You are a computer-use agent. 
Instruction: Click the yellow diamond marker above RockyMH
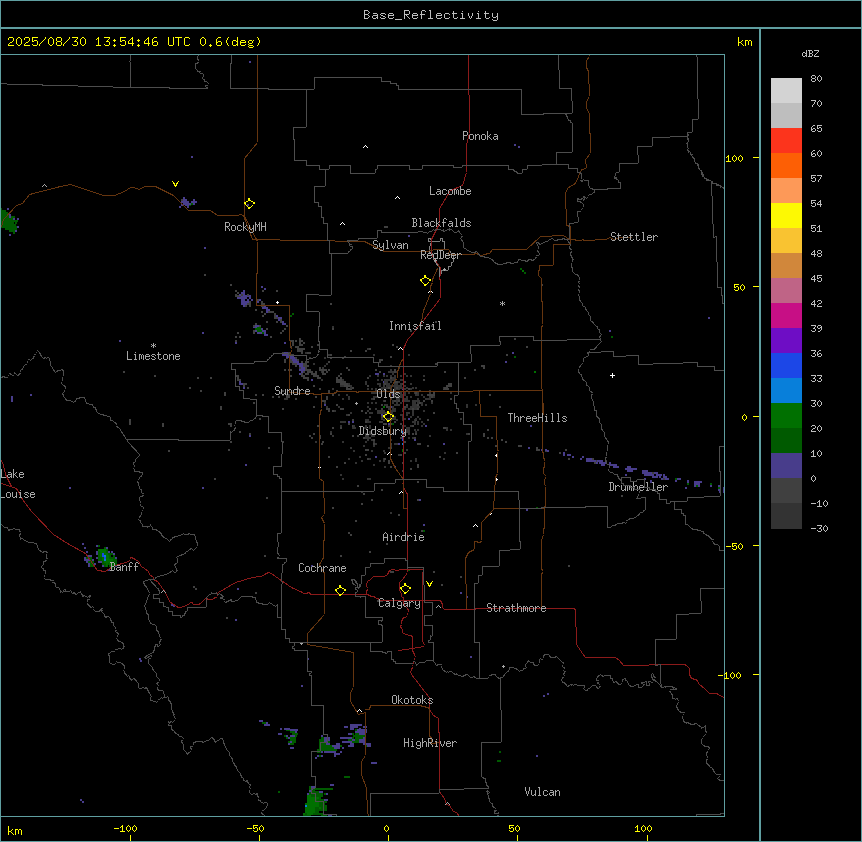click(x=249, y=204)
